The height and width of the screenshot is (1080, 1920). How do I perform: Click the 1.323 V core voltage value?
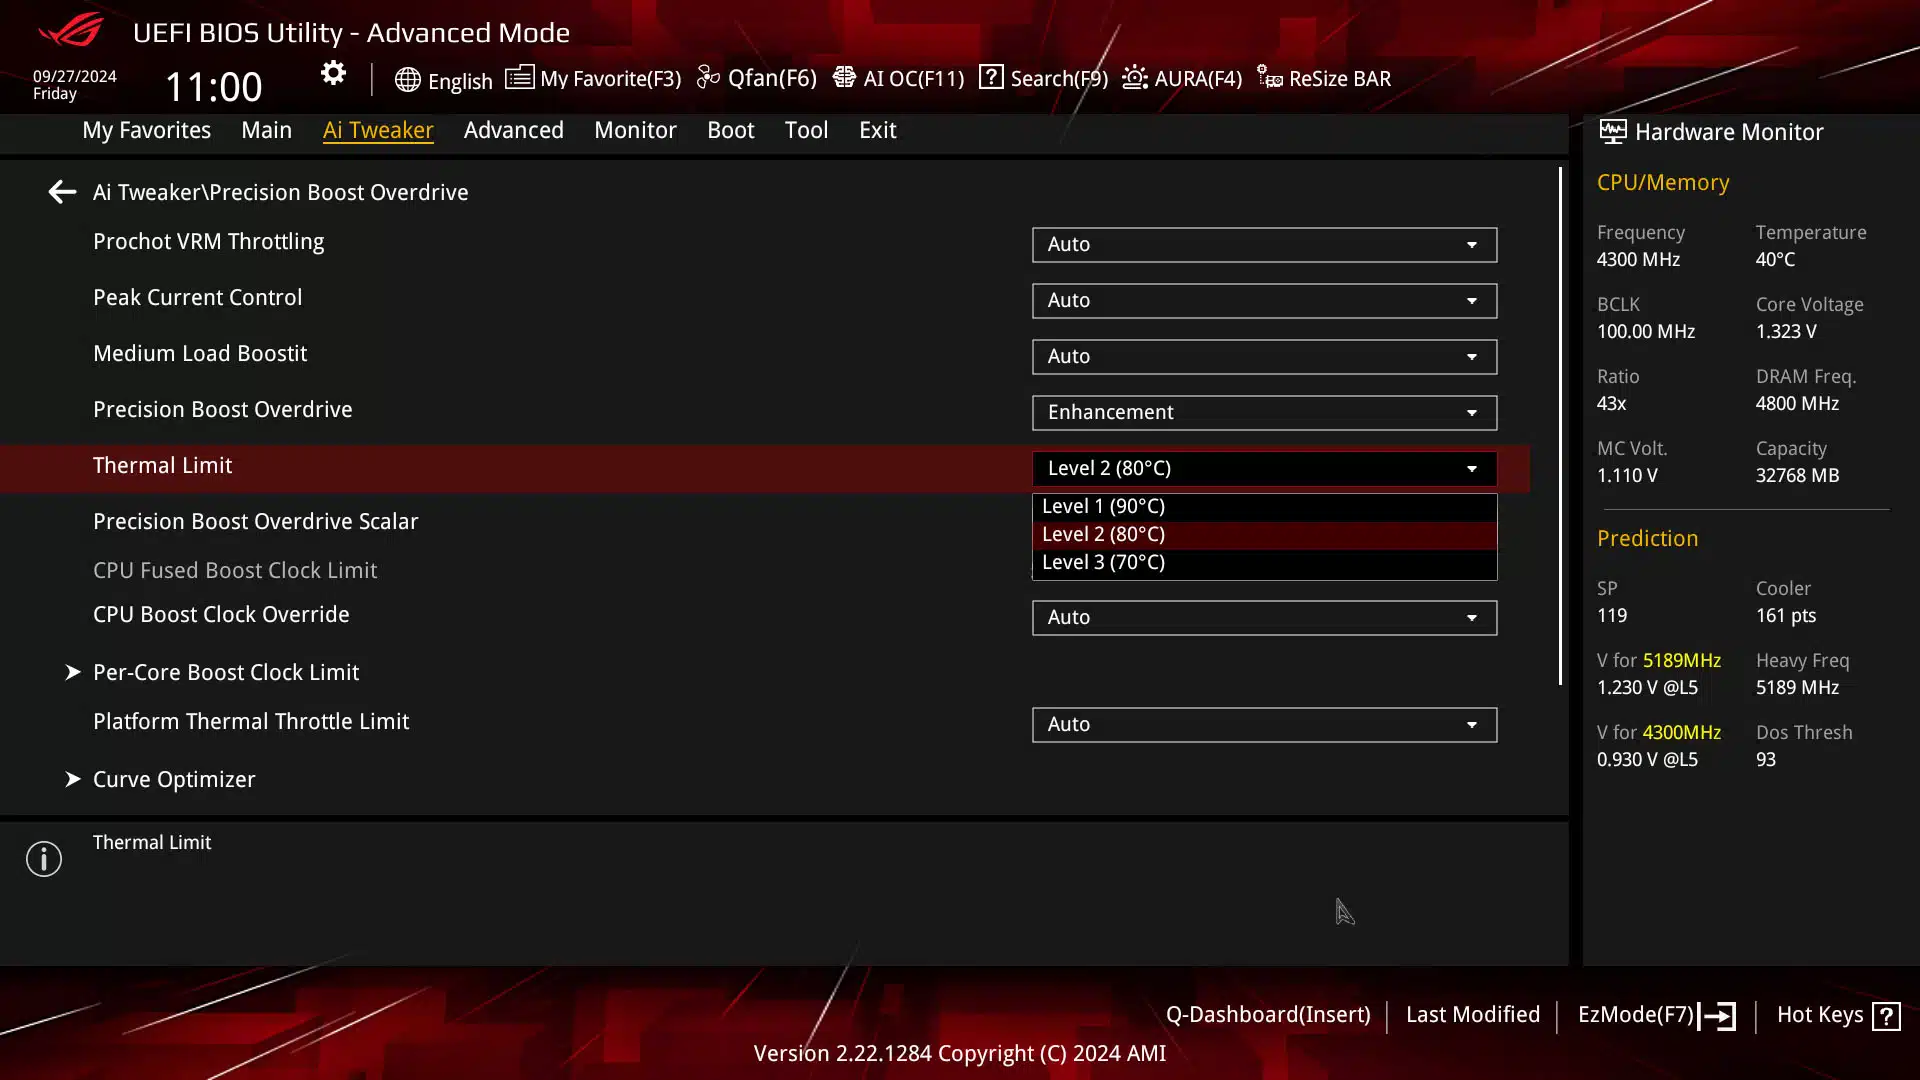[1786, 332]
